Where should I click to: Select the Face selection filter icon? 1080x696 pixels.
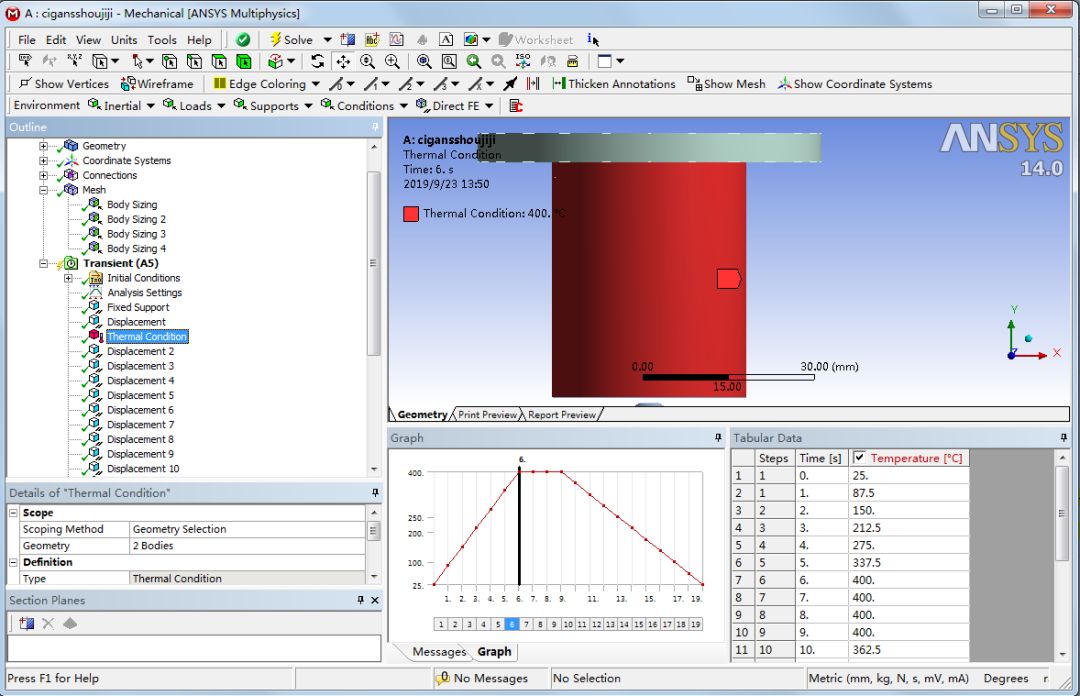219,61
